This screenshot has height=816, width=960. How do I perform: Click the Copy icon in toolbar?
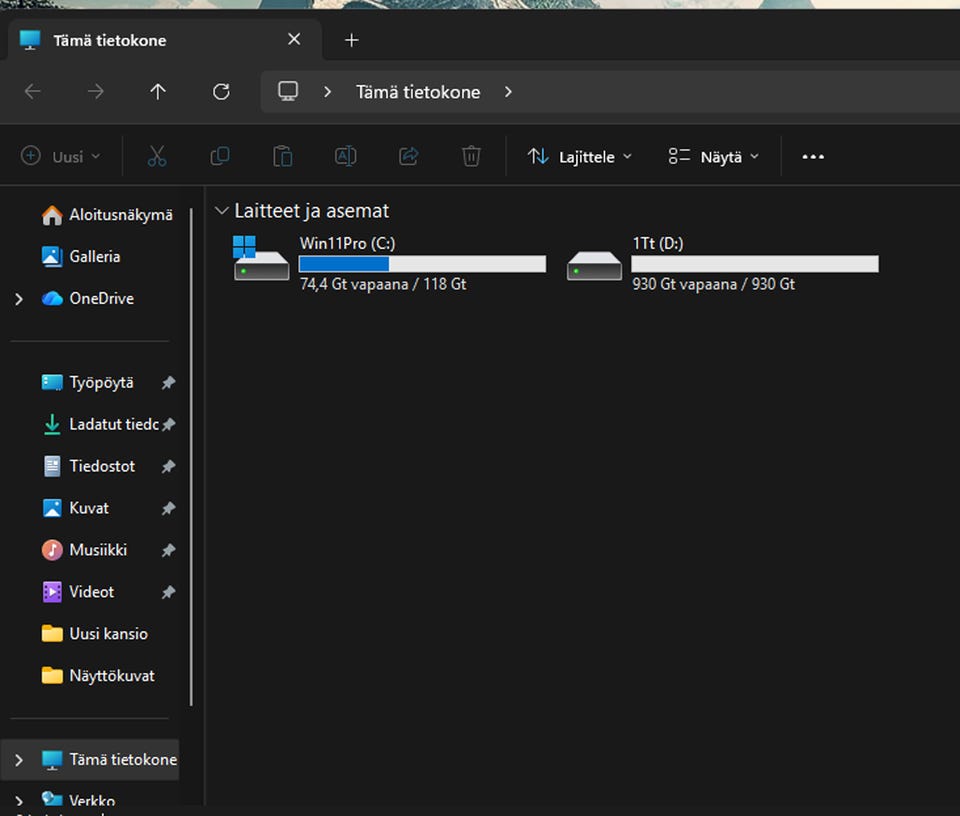tap(220, 156)
